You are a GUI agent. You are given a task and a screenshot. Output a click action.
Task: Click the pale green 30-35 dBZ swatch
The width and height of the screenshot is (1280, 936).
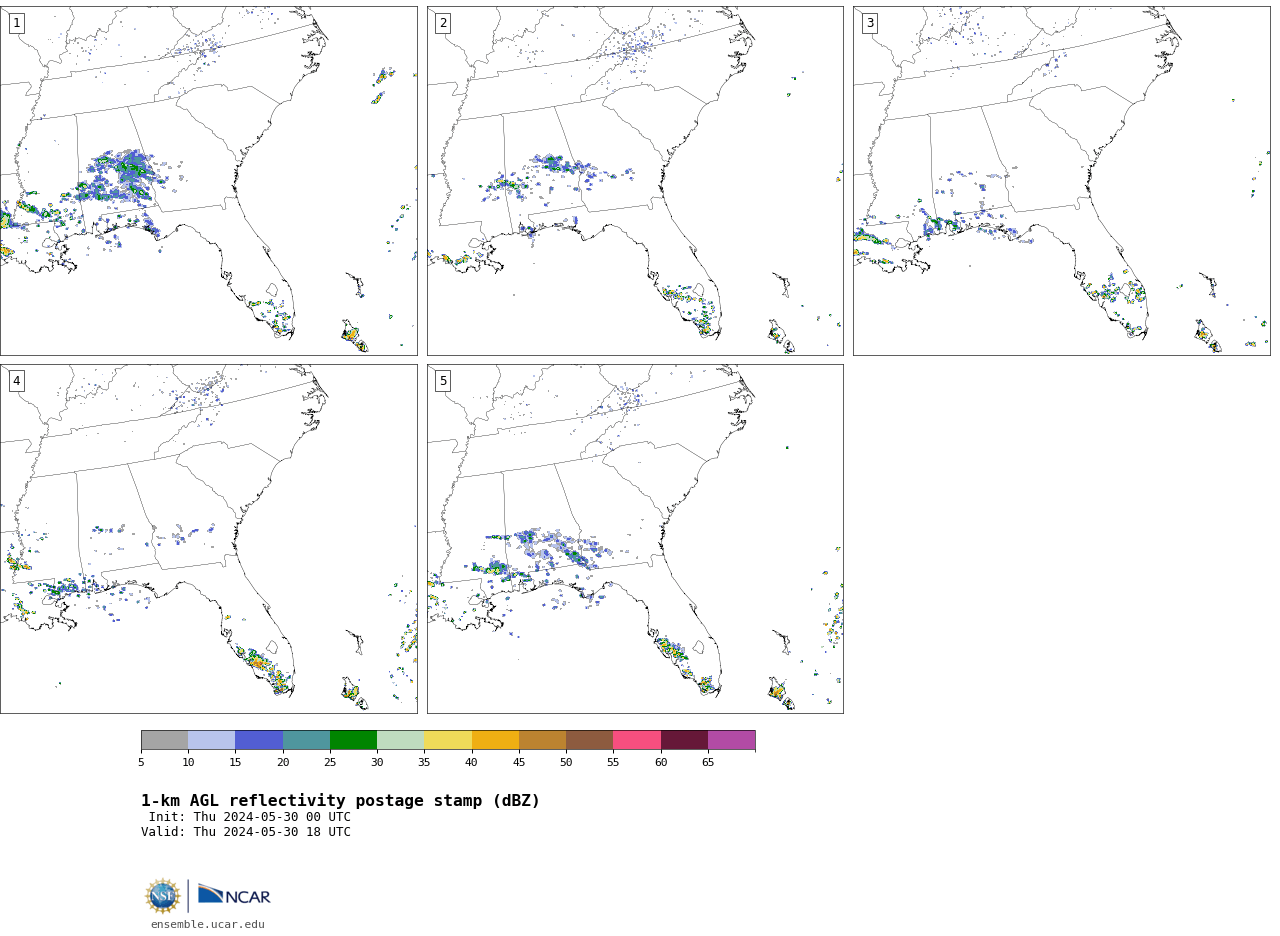coord(400,740)
